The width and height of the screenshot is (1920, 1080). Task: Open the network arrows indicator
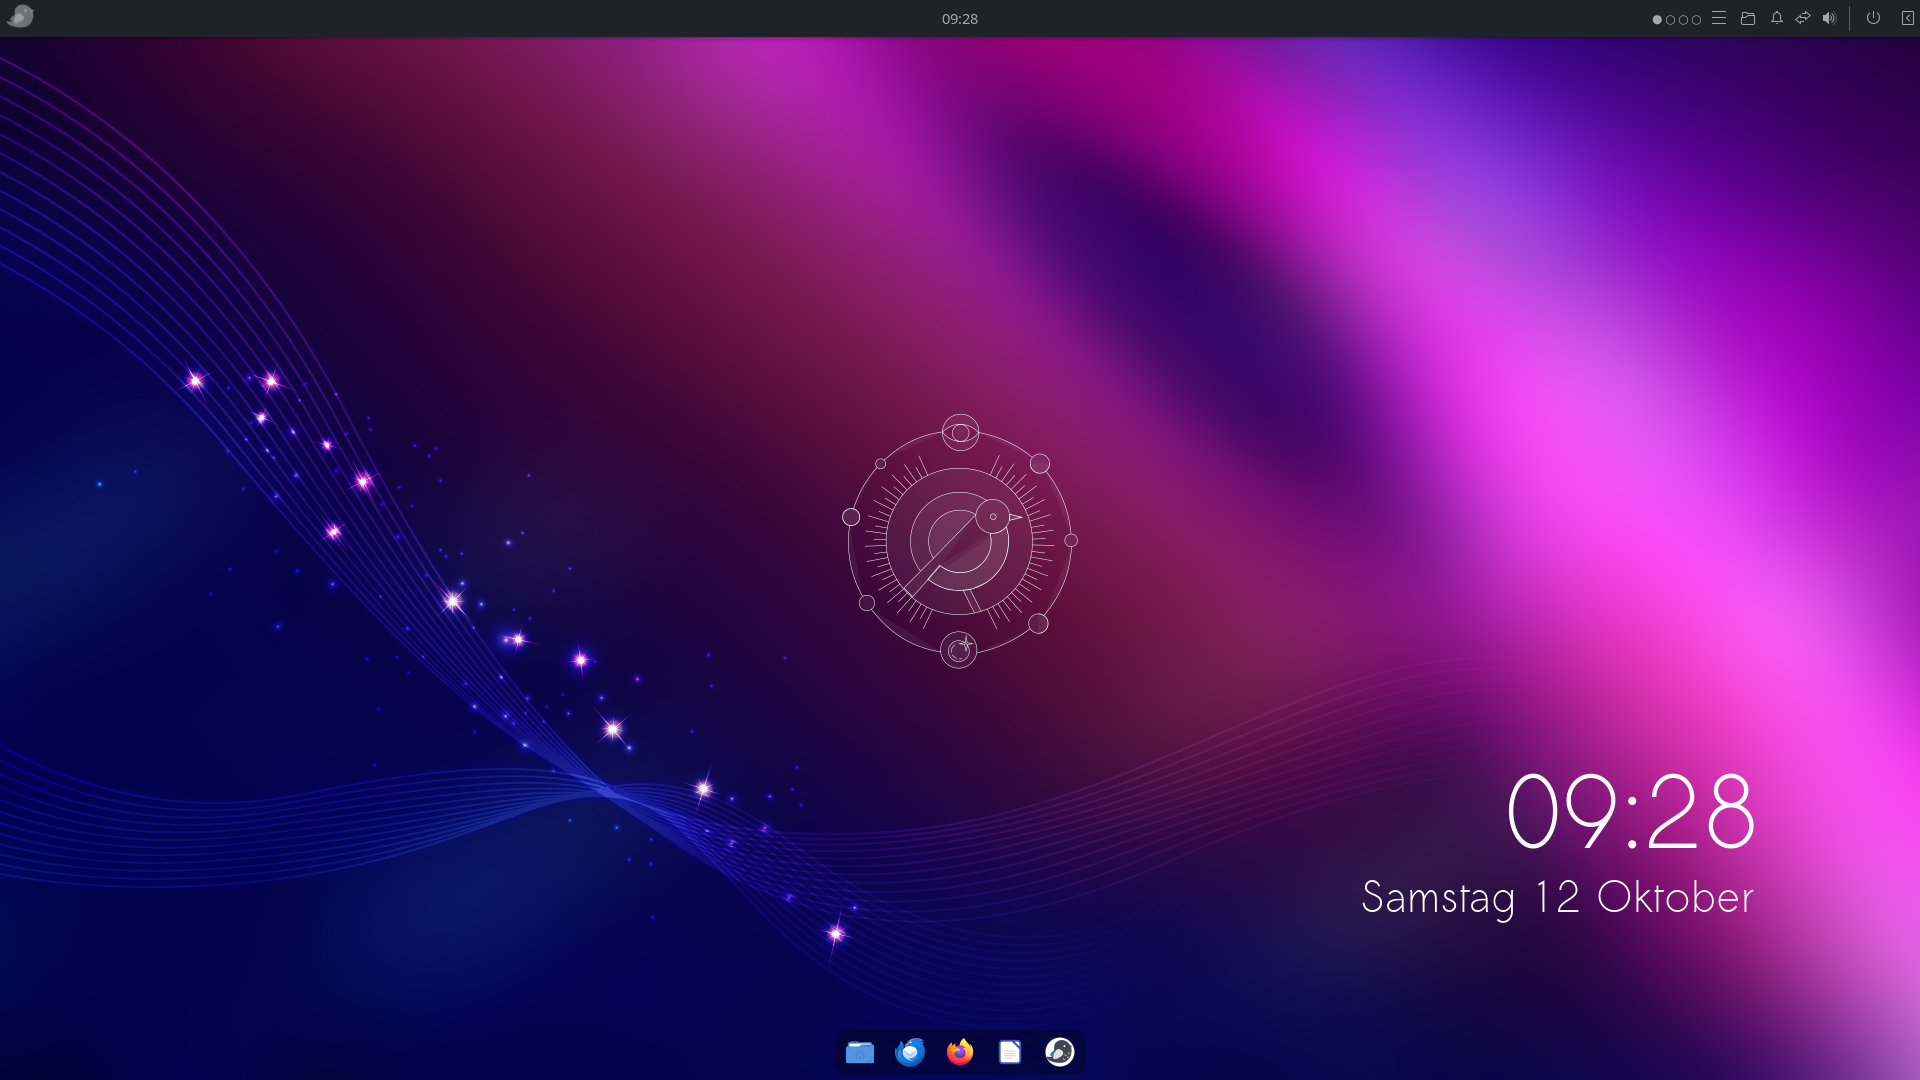click(x=1803, y=18)
